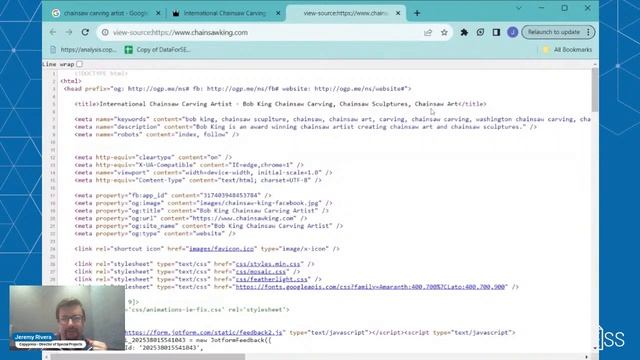Screen dimensions: 640x360
Task: Open the images/favicon.ico link
Action: pos(221,249)
